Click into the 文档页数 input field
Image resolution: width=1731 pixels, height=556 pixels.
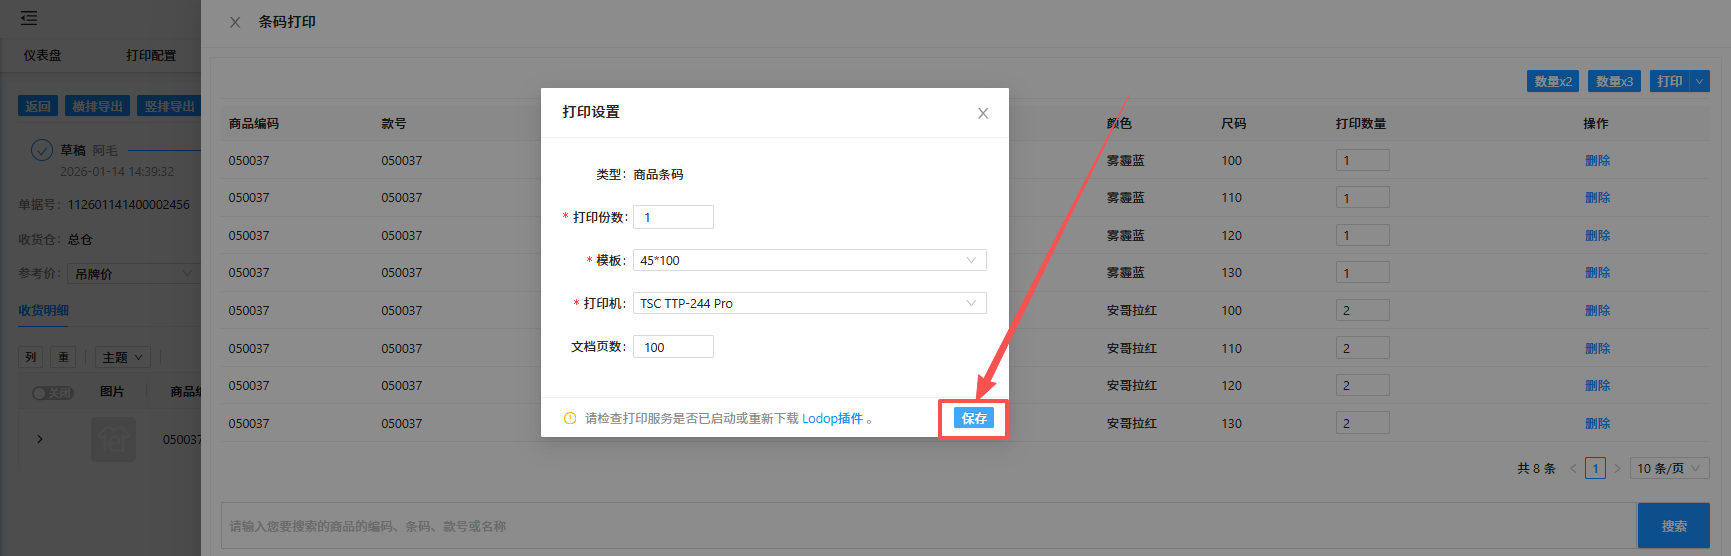point(673,347)
